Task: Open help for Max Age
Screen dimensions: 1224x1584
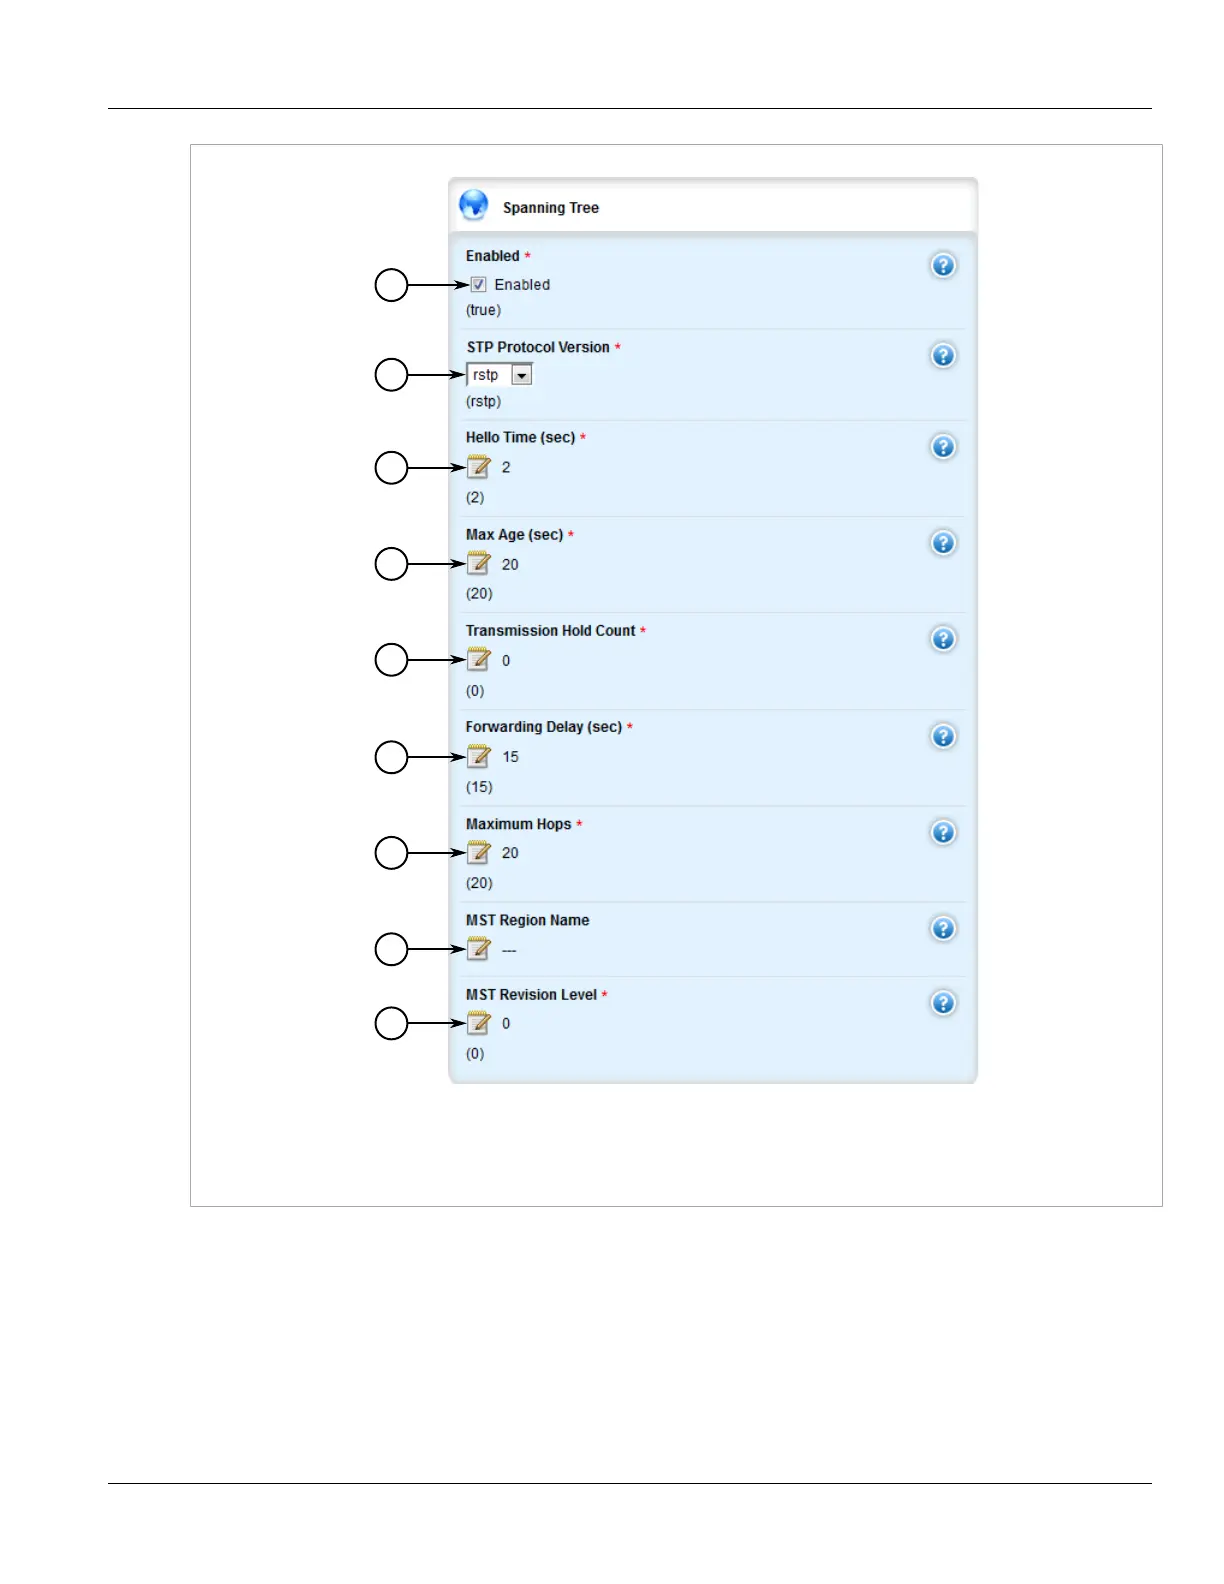Action: pyautogui.click(x=943, y=542)
